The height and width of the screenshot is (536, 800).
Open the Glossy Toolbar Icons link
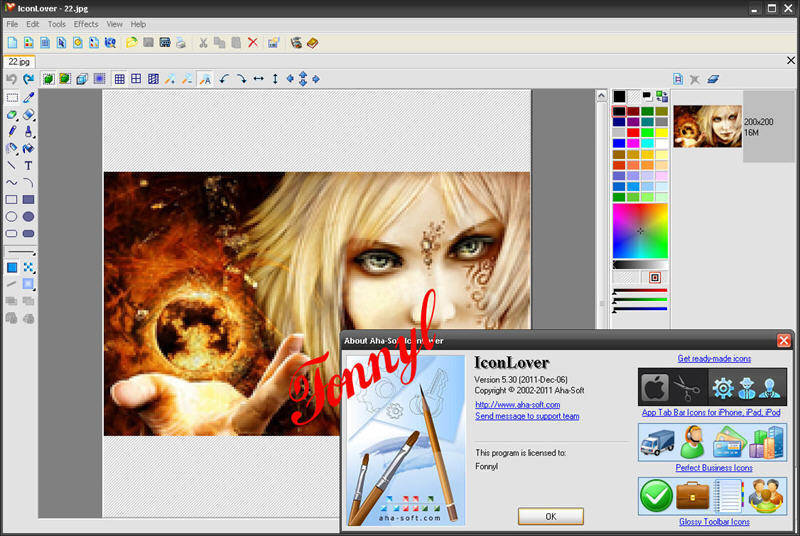pyautogui.click(x=714, y=522)
